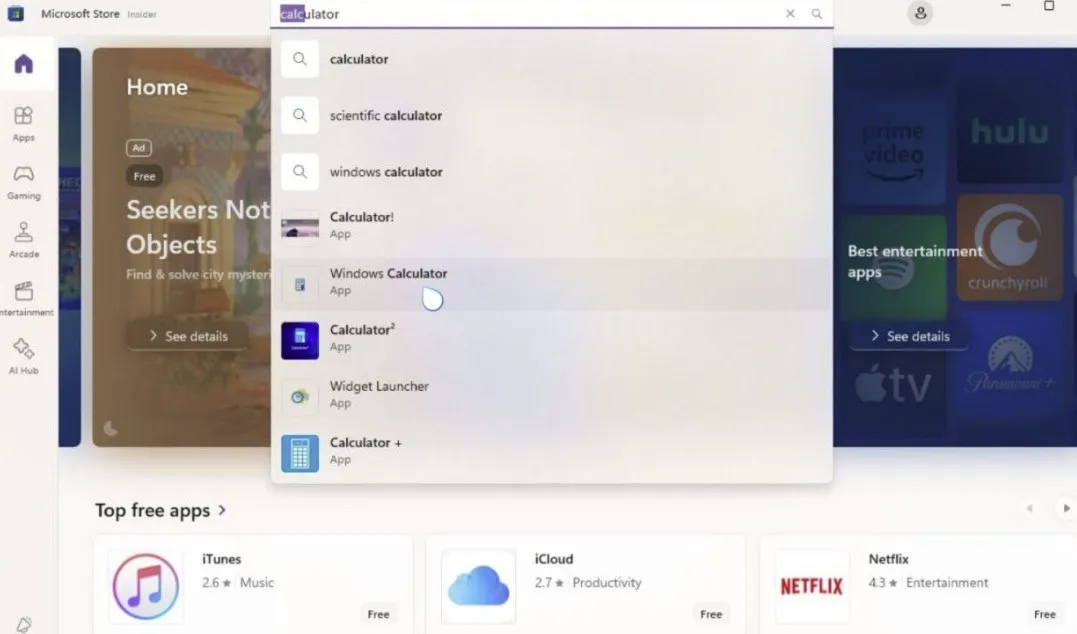Click See details on Seekers Notes banner
1077x634 pixels.
tap(188, 336)
